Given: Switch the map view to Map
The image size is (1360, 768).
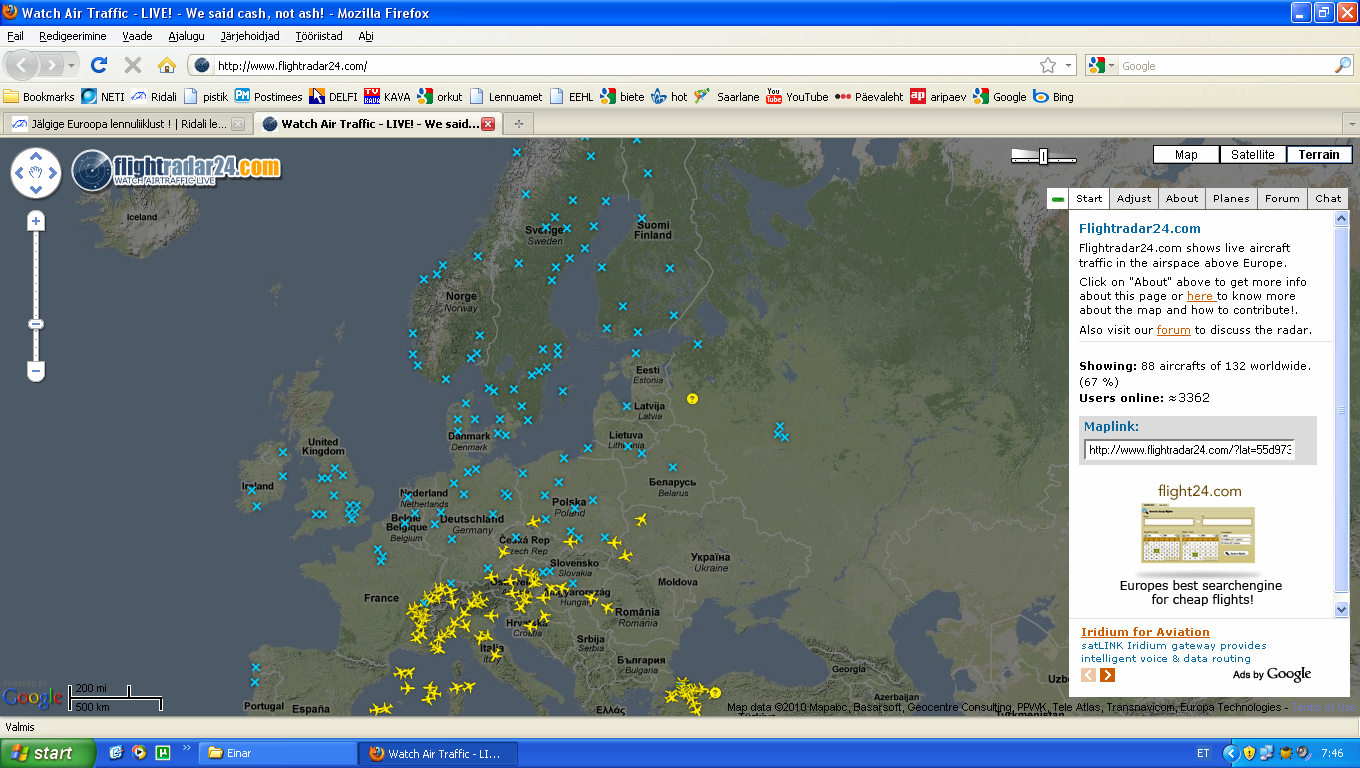Looking at the screenshot, I should 1186,155.
